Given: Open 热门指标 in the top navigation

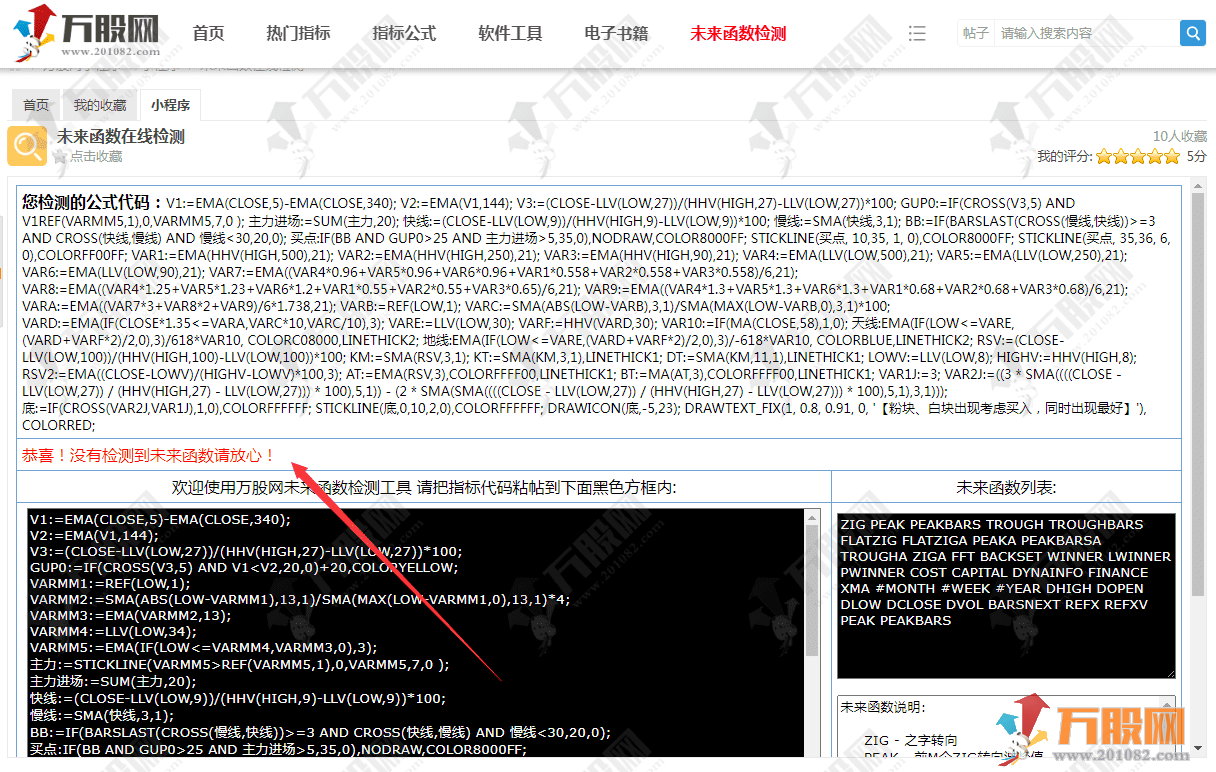Looking at the screenshot, I should pyautogui.click(x=298, y=33).
